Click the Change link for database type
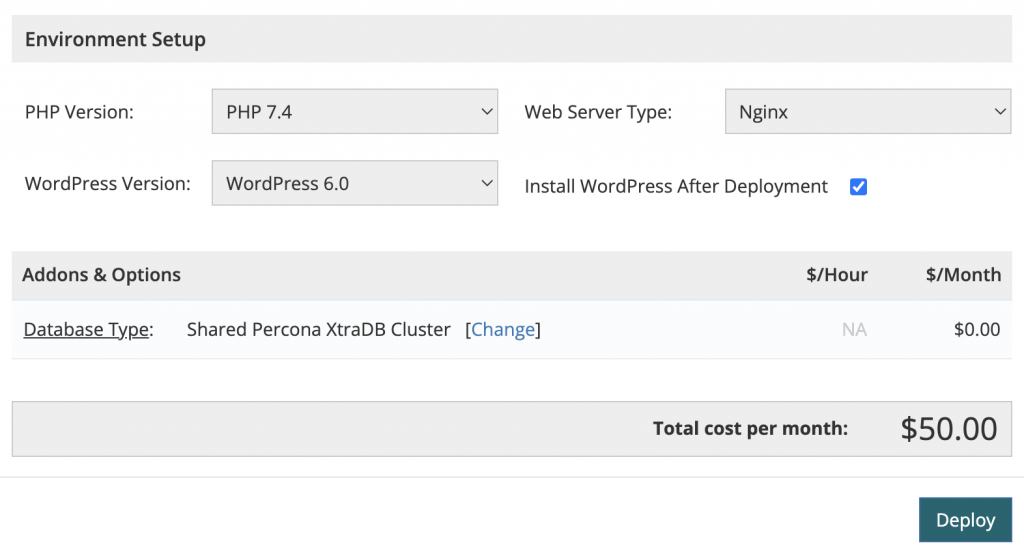This screenshot has width=1024, height=552. 503,329
